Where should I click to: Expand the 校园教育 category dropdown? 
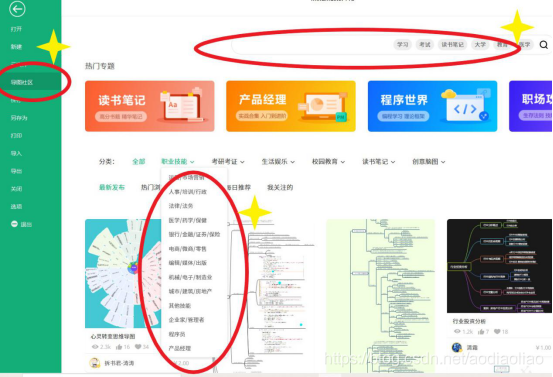coord(328,162)
